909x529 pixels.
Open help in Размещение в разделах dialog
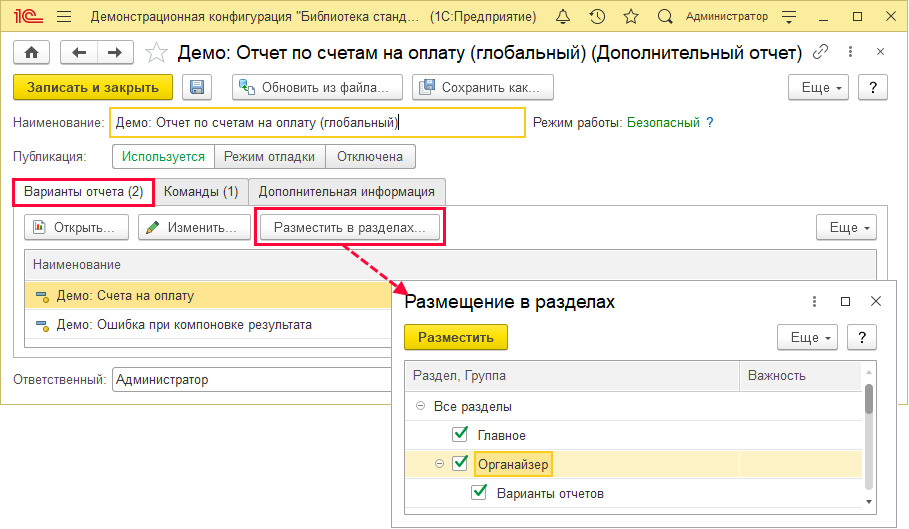(x=862, y=337)
